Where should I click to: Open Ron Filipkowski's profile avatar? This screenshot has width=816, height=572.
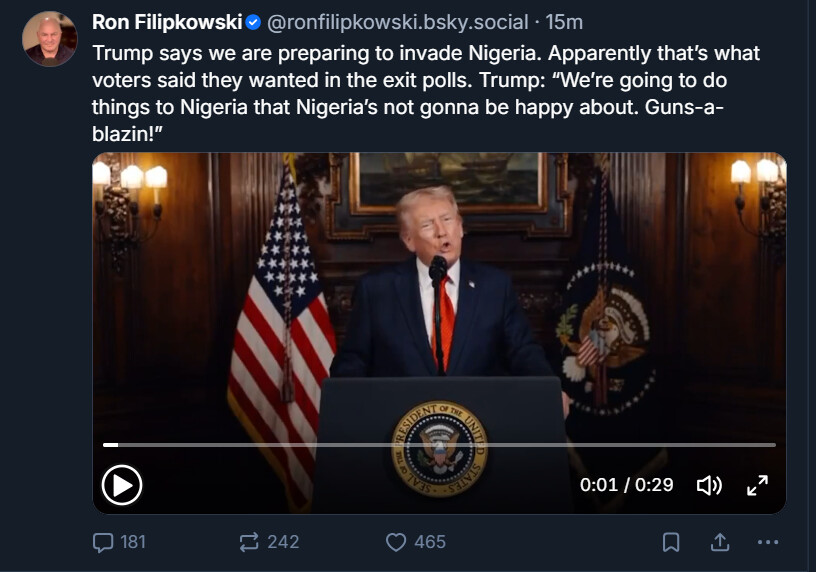50,39
